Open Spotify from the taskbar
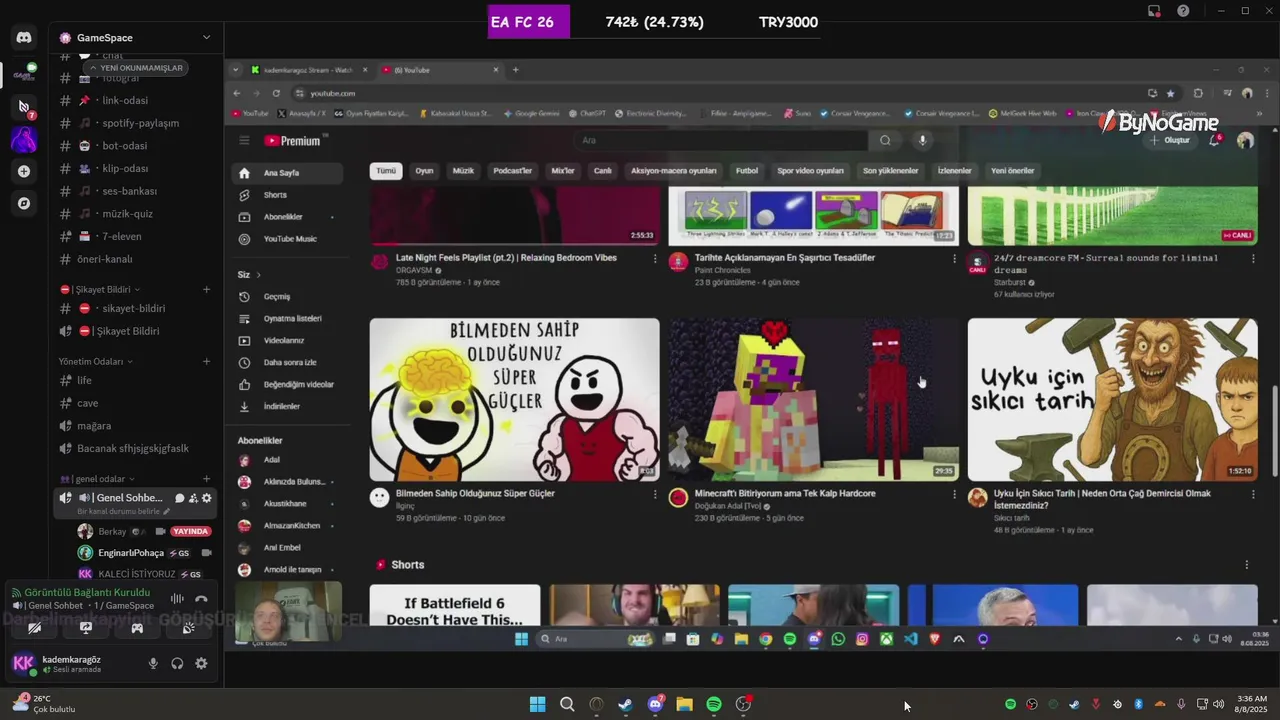Viewport: 1280px width, 720px height. point(714,704)
